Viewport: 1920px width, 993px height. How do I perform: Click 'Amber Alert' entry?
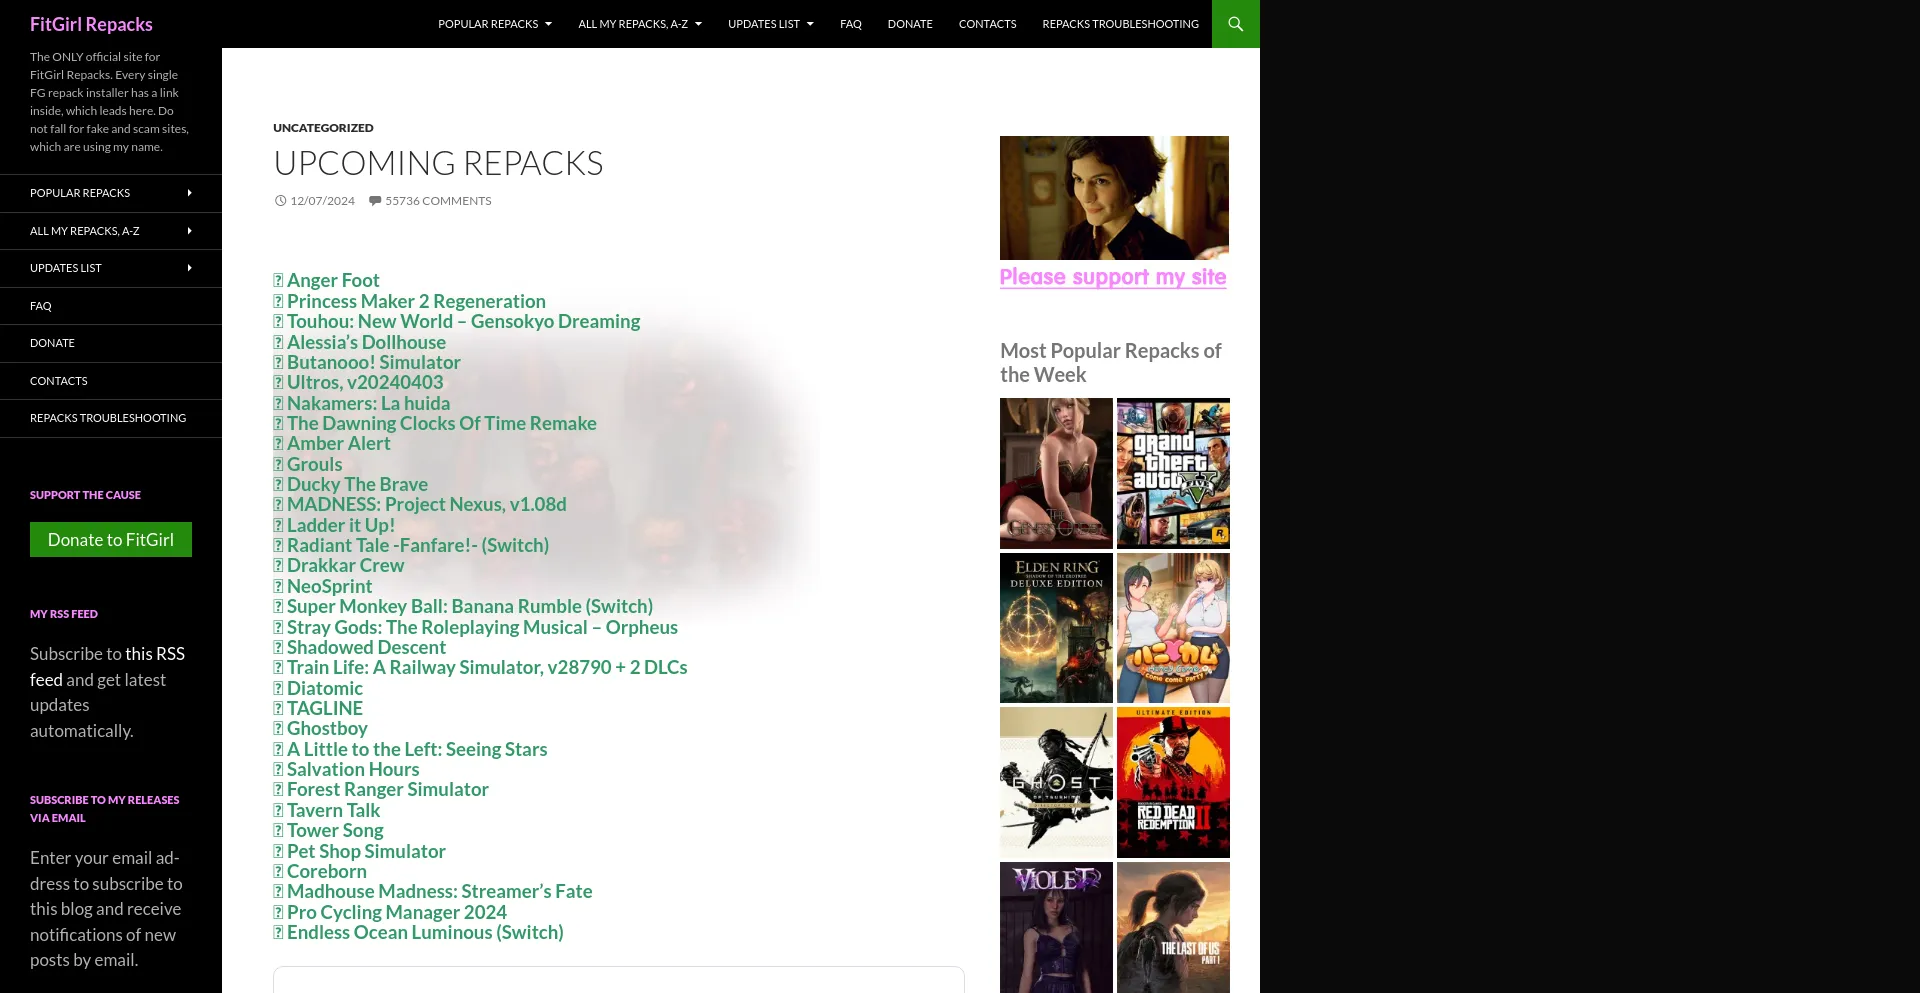339,444
